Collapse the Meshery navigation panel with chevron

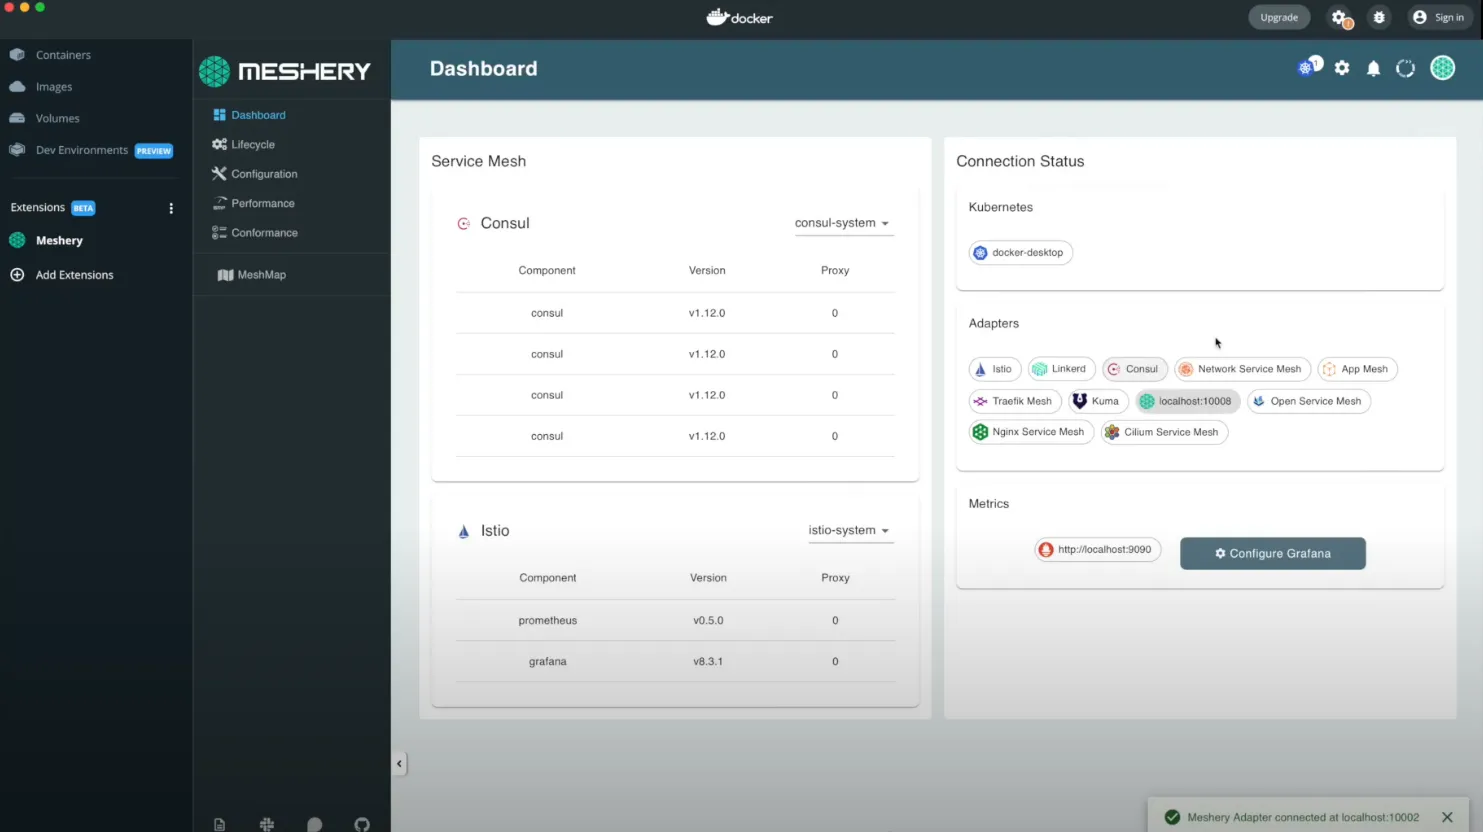tap(399, 763)
